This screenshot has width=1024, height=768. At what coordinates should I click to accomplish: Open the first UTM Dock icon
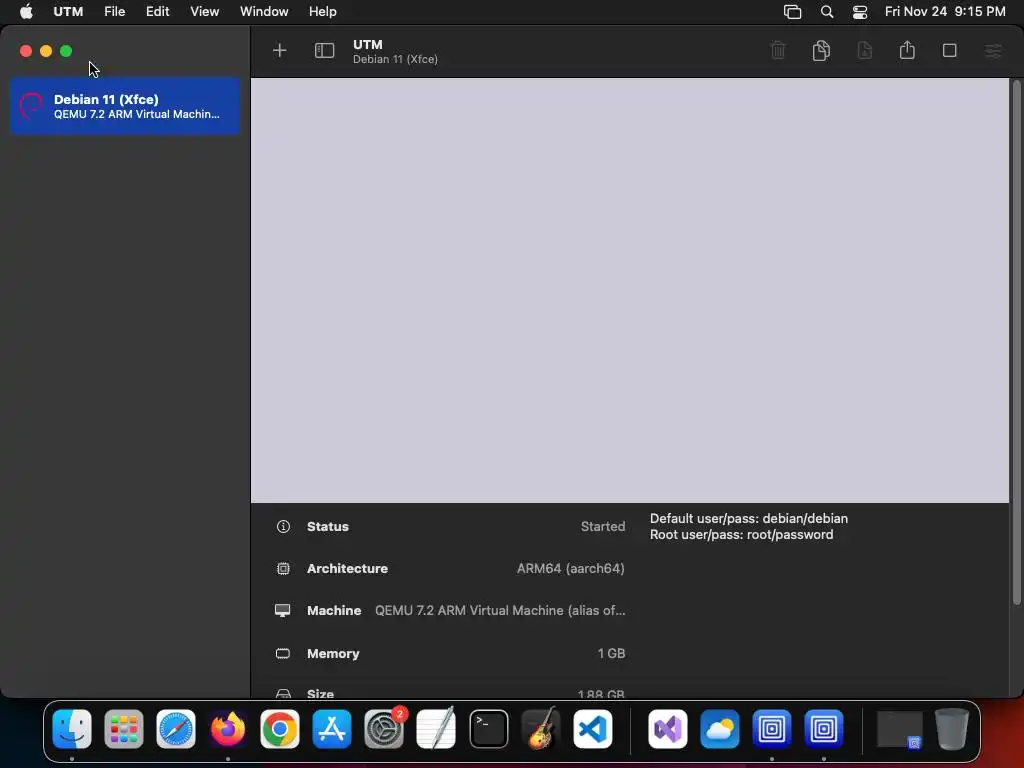click(x=771, y=729)
